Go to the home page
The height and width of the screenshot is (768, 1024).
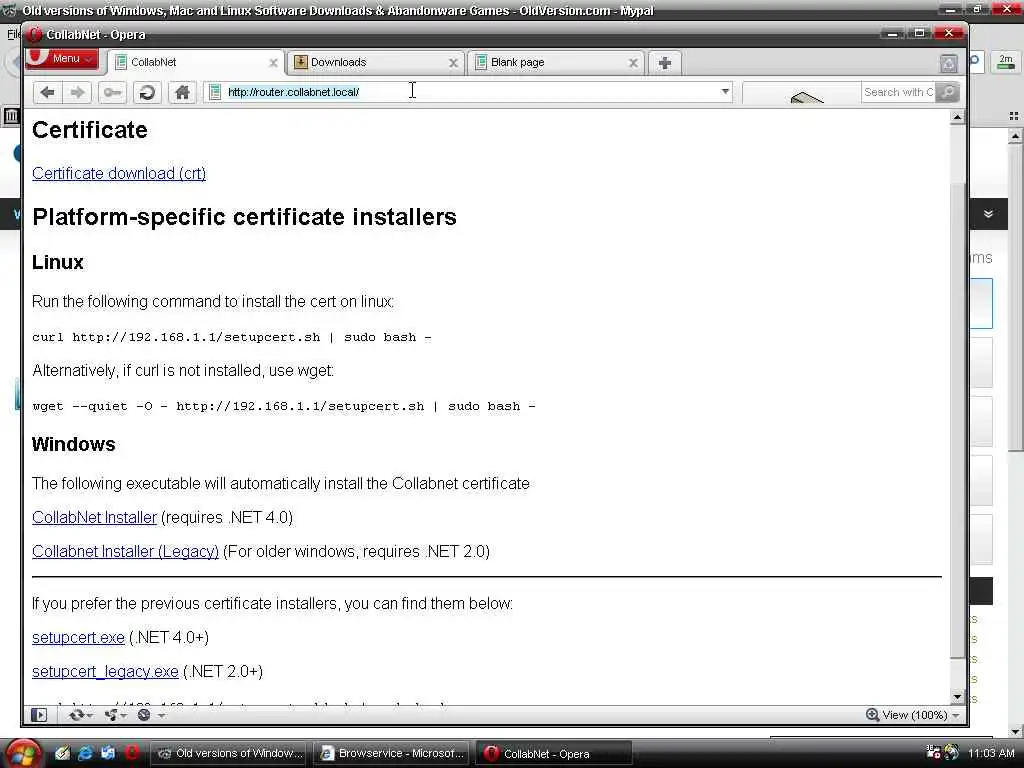coord(182,92)
